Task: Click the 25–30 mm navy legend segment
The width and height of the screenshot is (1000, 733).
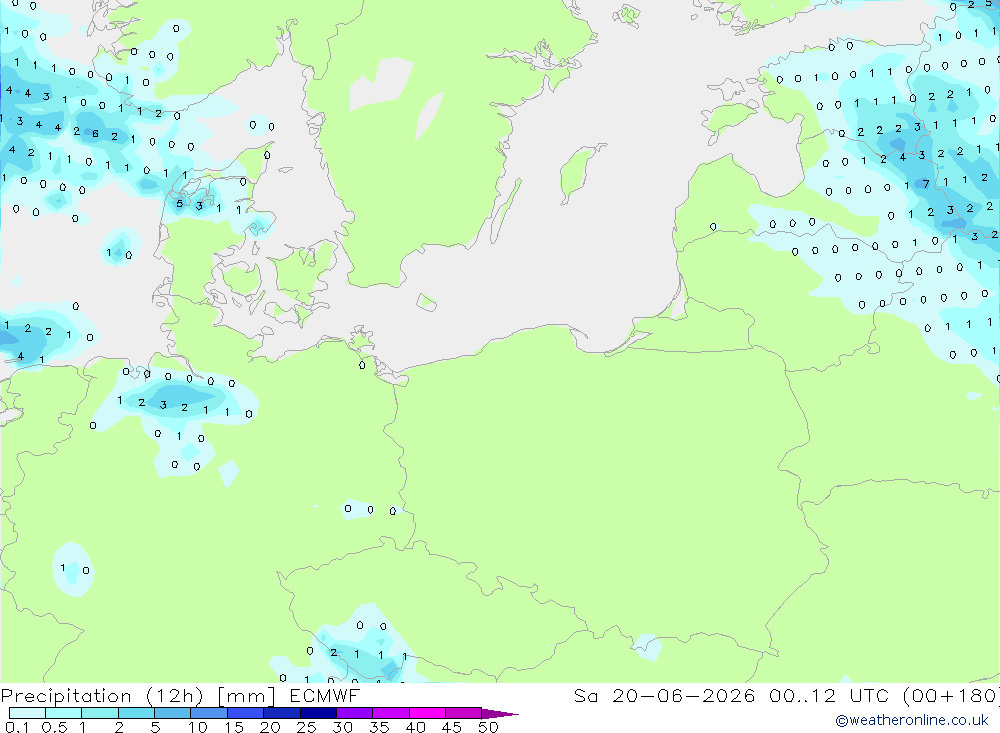Action: point(318,713)
